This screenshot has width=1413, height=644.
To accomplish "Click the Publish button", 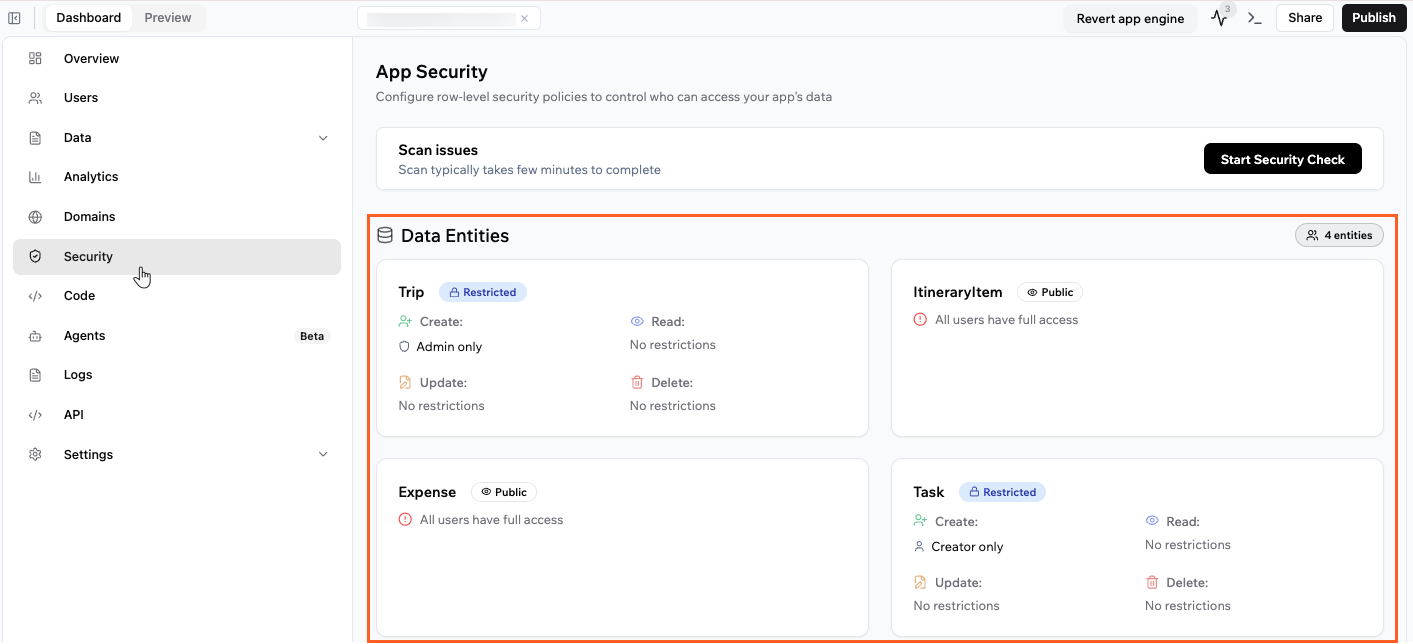I will pos(1373,18).
